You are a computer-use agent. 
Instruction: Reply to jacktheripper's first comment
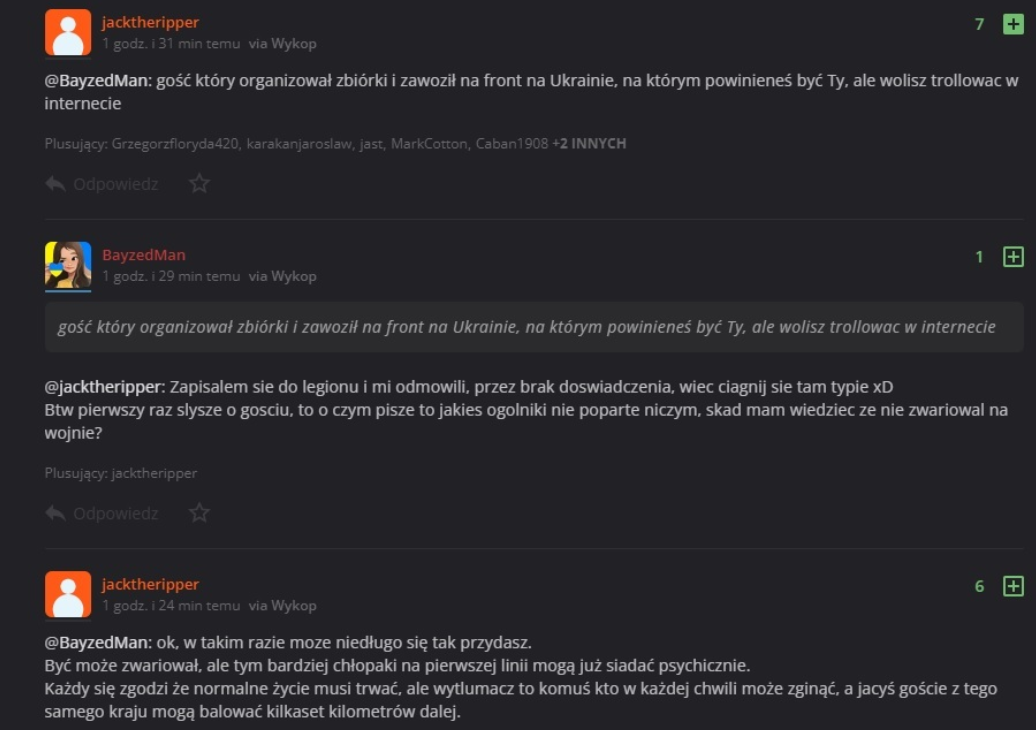(102, 184)
